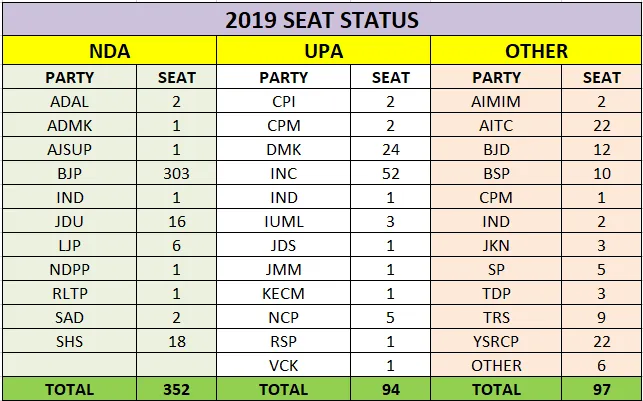Click the AIMIM party cell
643x401 pixels.
(x=497, y=101)
